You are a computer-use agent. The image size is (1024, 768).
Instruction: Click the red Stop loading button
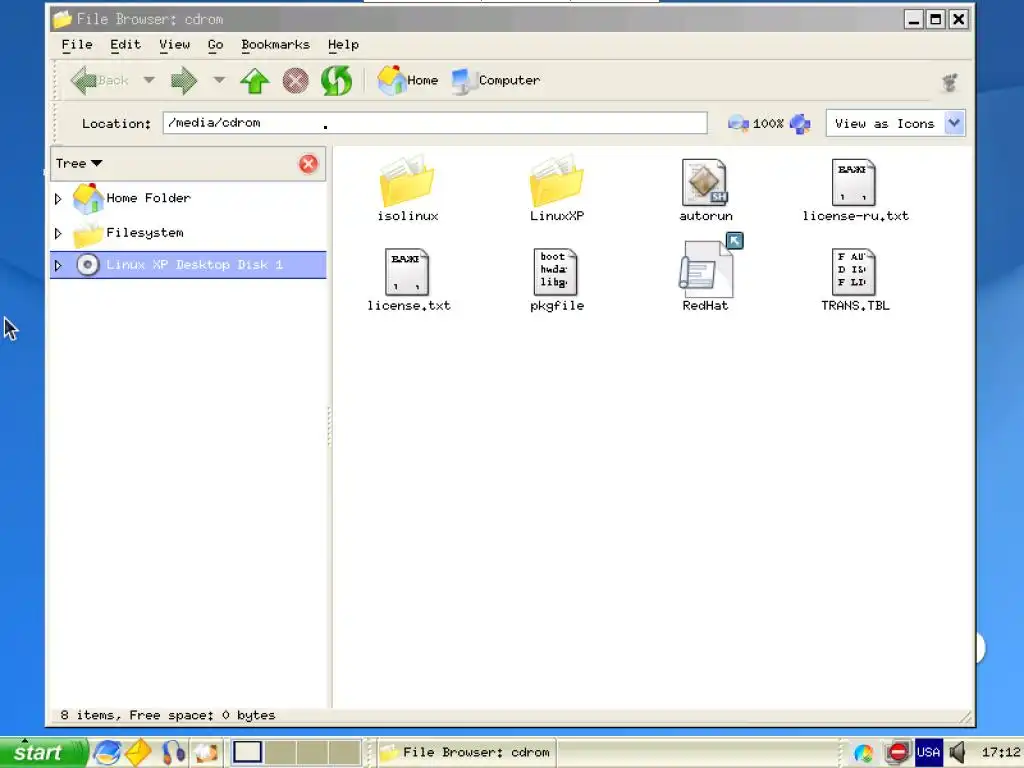click(x=295, y=81)
